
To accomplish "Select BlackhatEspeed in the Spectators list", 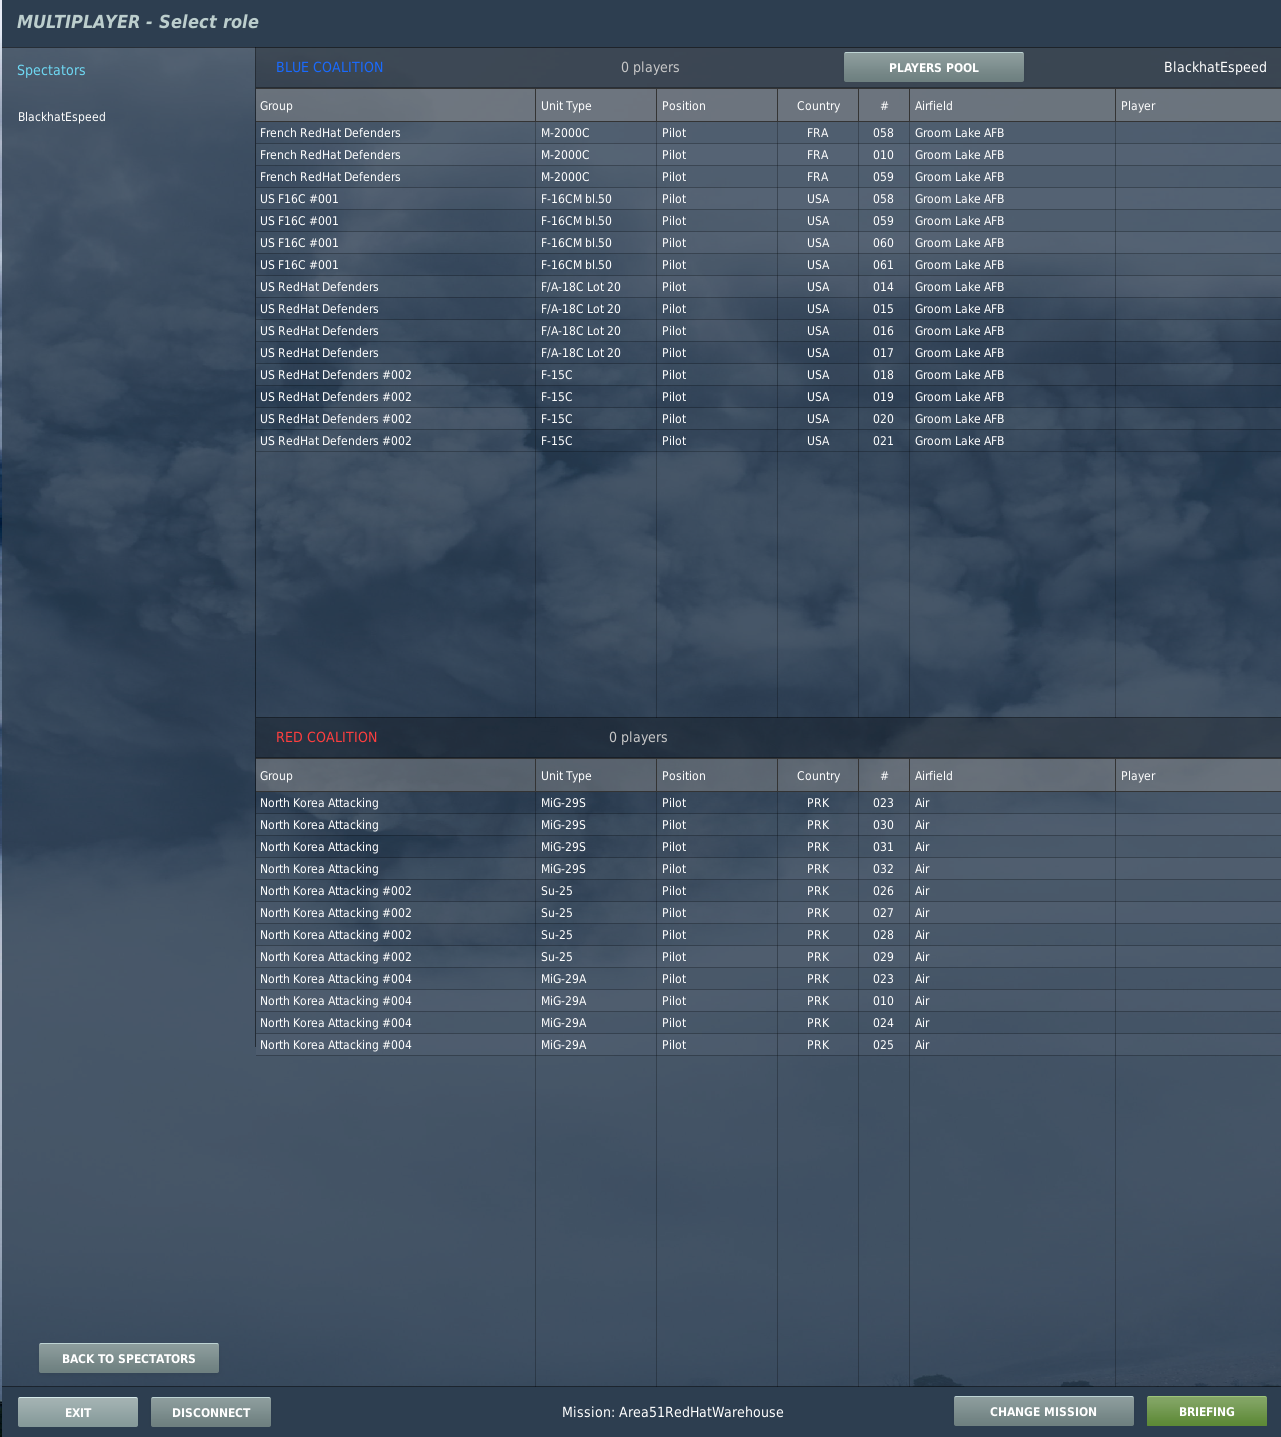I will [x=62, y=117].
